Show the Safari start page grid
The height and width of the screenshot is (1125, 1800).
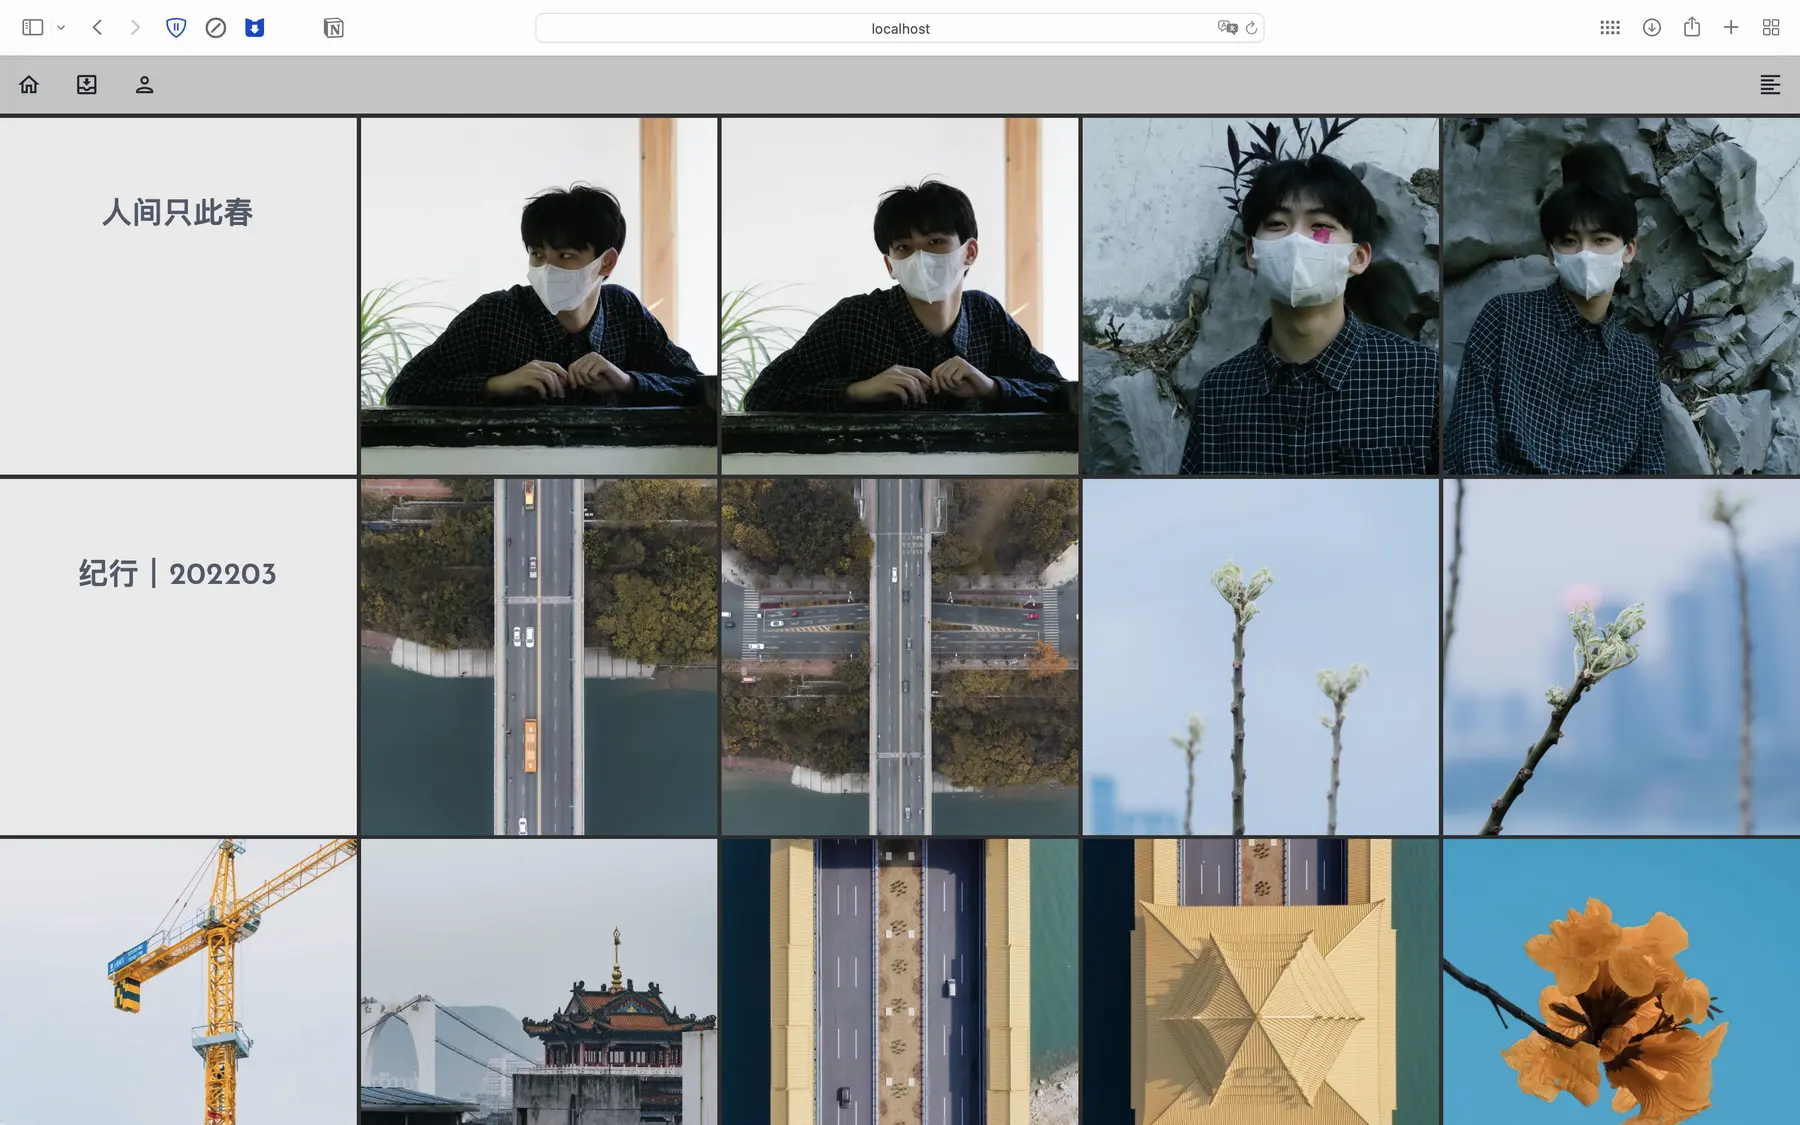click(1610, 28)
